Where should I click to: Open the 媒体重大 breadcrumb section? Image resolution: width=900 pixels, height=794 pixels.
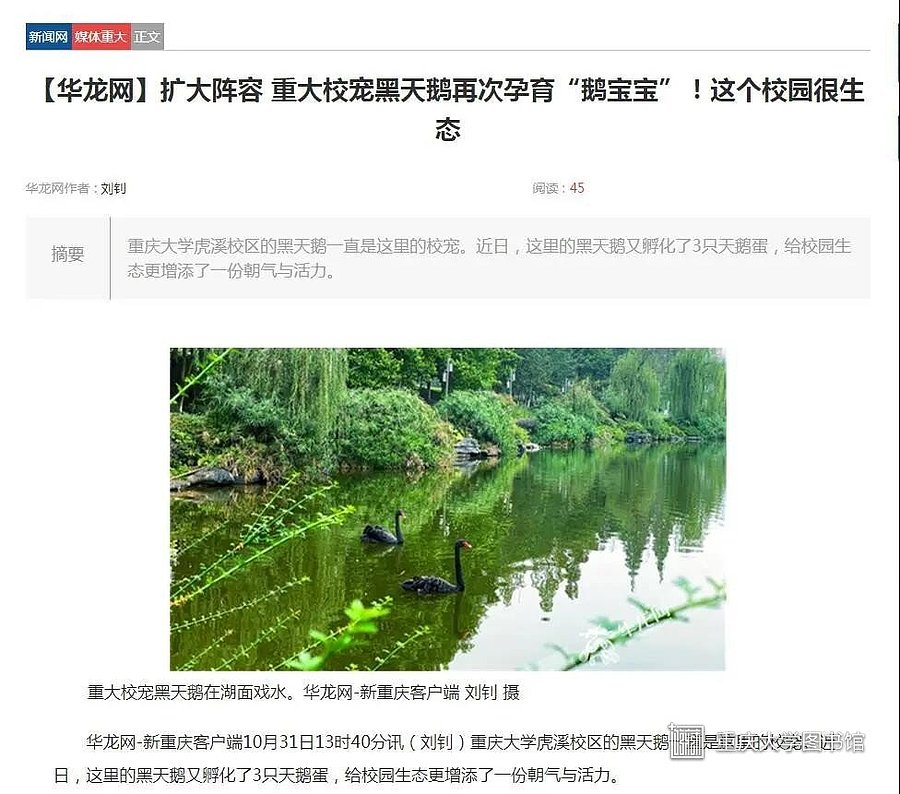click(x=101, y=37)
